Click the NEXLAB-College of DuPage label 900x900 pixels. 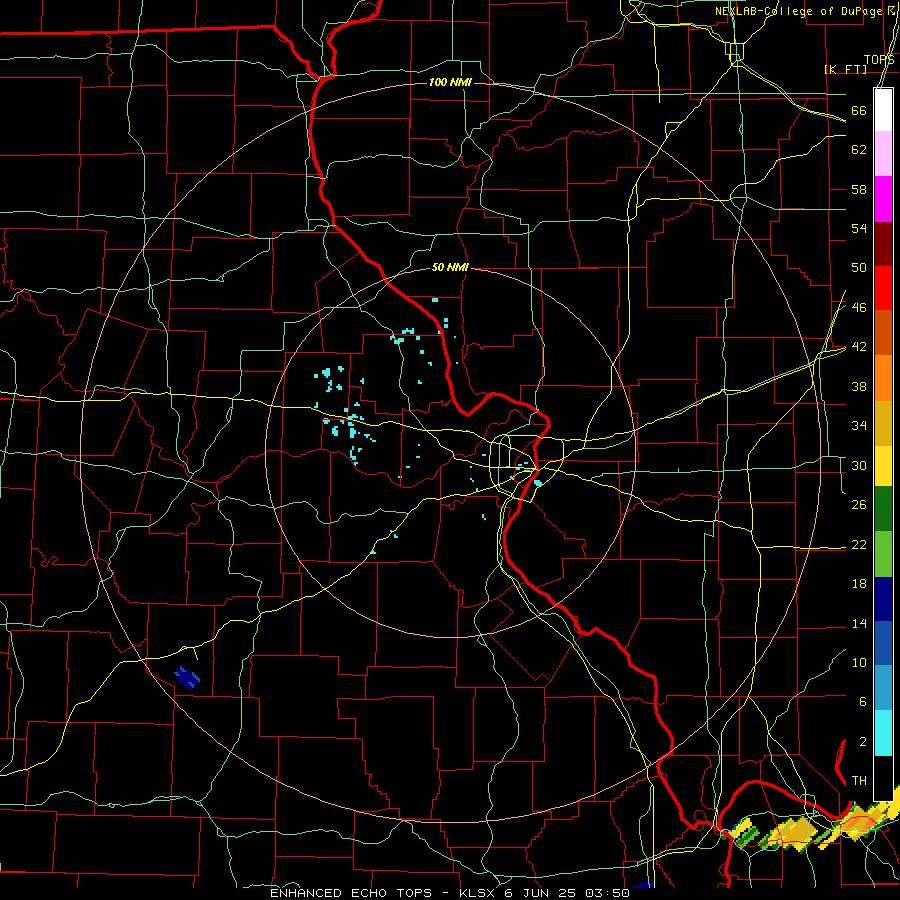[798, 11]
